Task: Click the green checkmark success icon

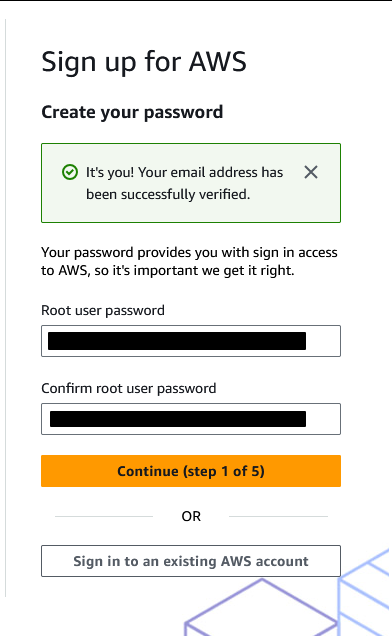Action: [x=70, y=172]
